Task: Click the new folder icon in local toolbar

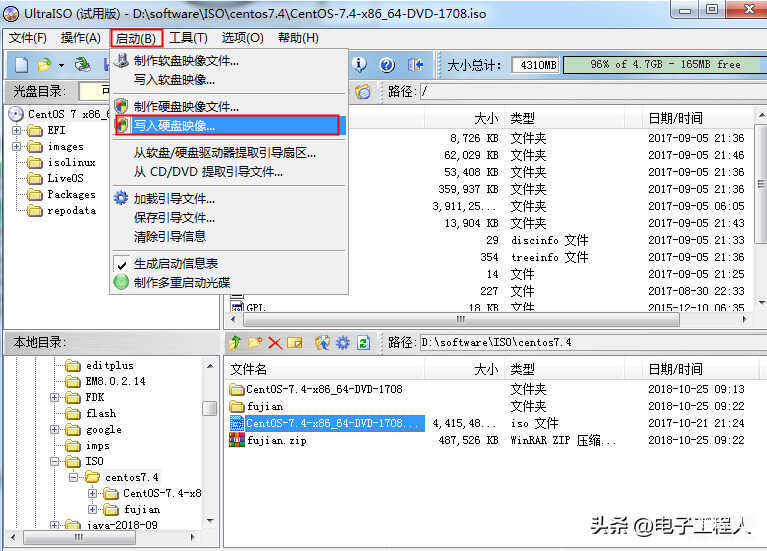Action: click(255, 343)
